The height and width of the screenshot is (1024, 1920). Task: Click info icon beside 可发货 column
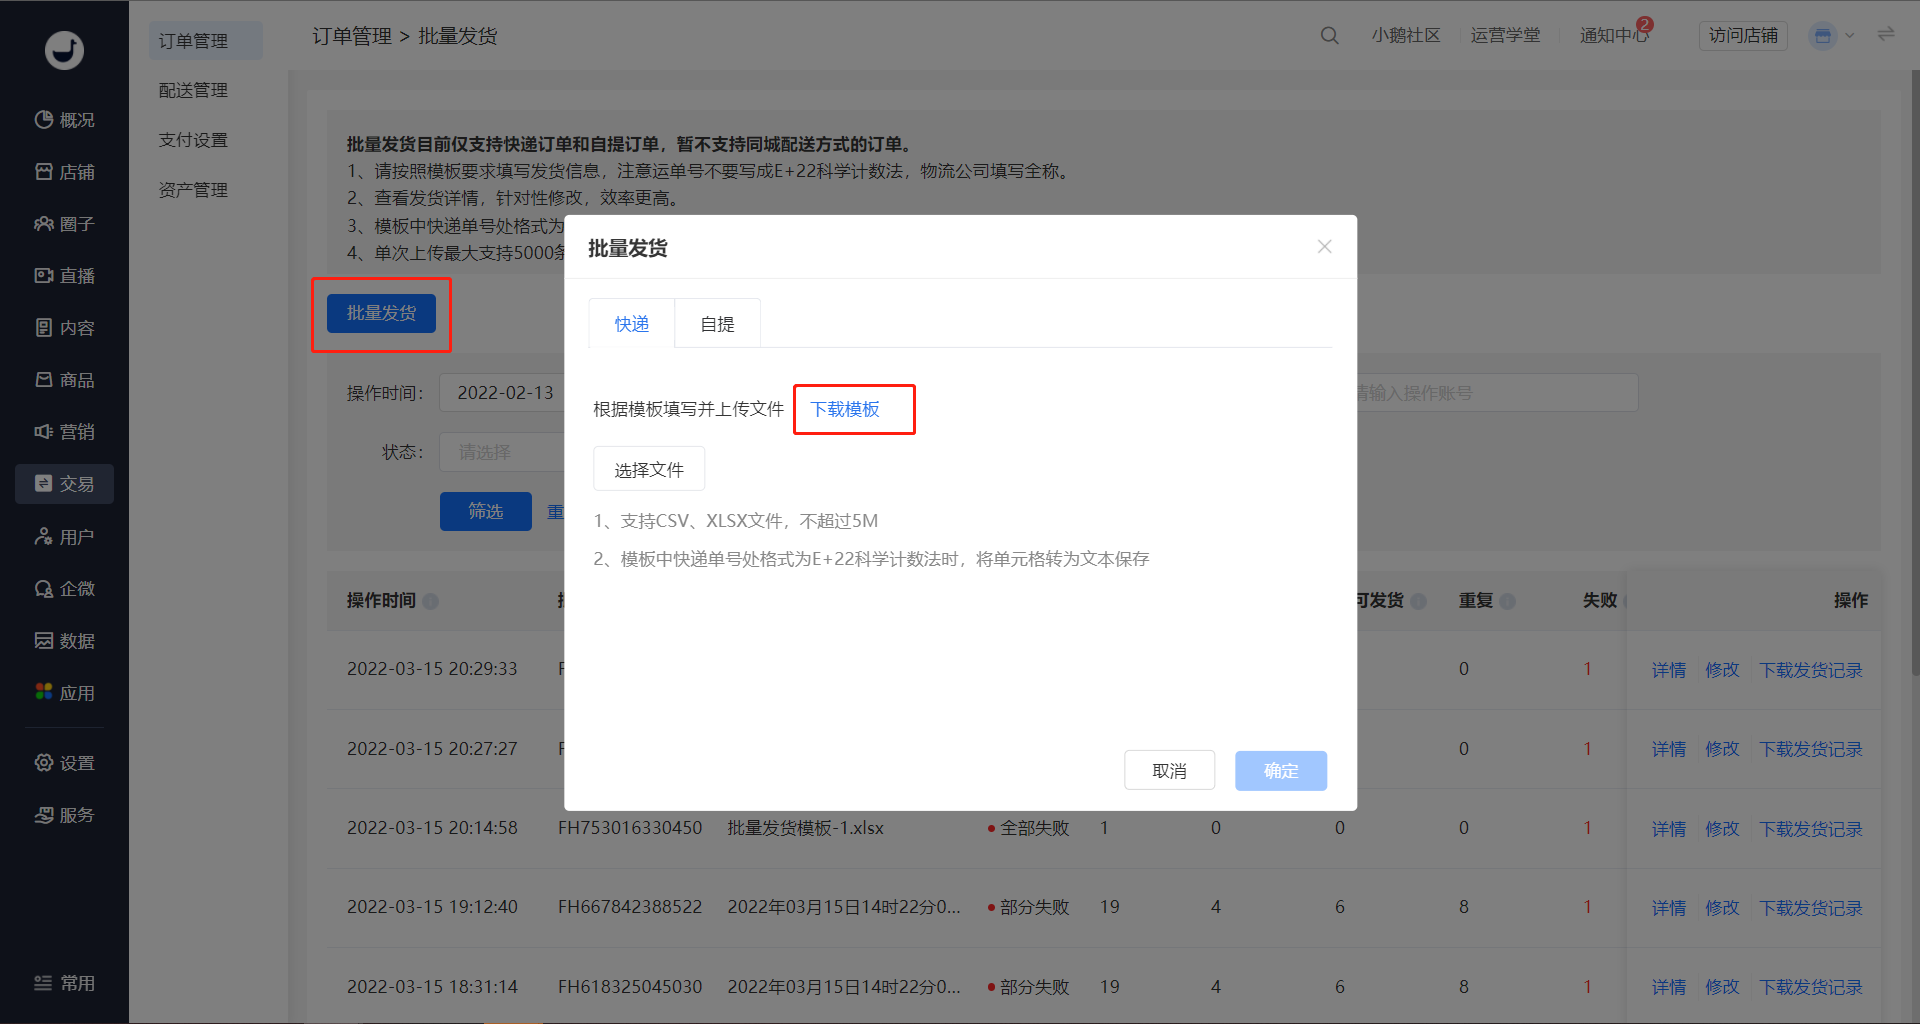coord(1418,601)
